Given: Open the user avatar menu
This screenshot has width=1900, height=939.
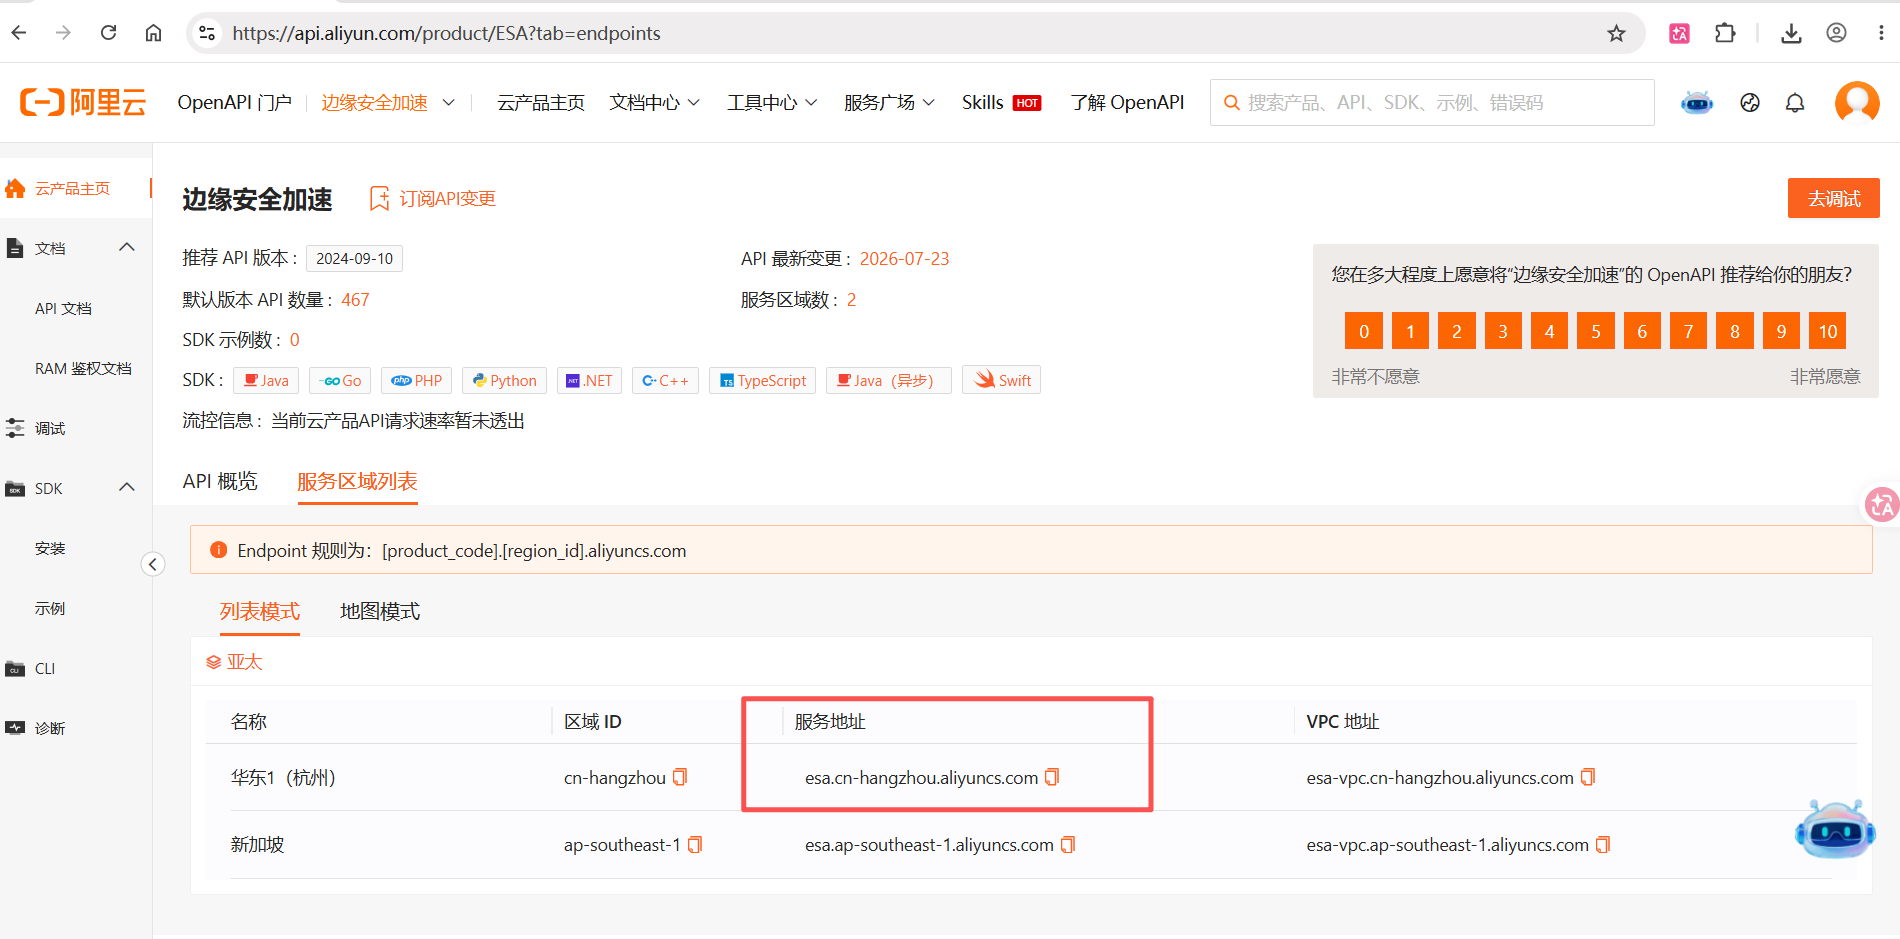Looking at the screenshot, I should click(1857, 102).
